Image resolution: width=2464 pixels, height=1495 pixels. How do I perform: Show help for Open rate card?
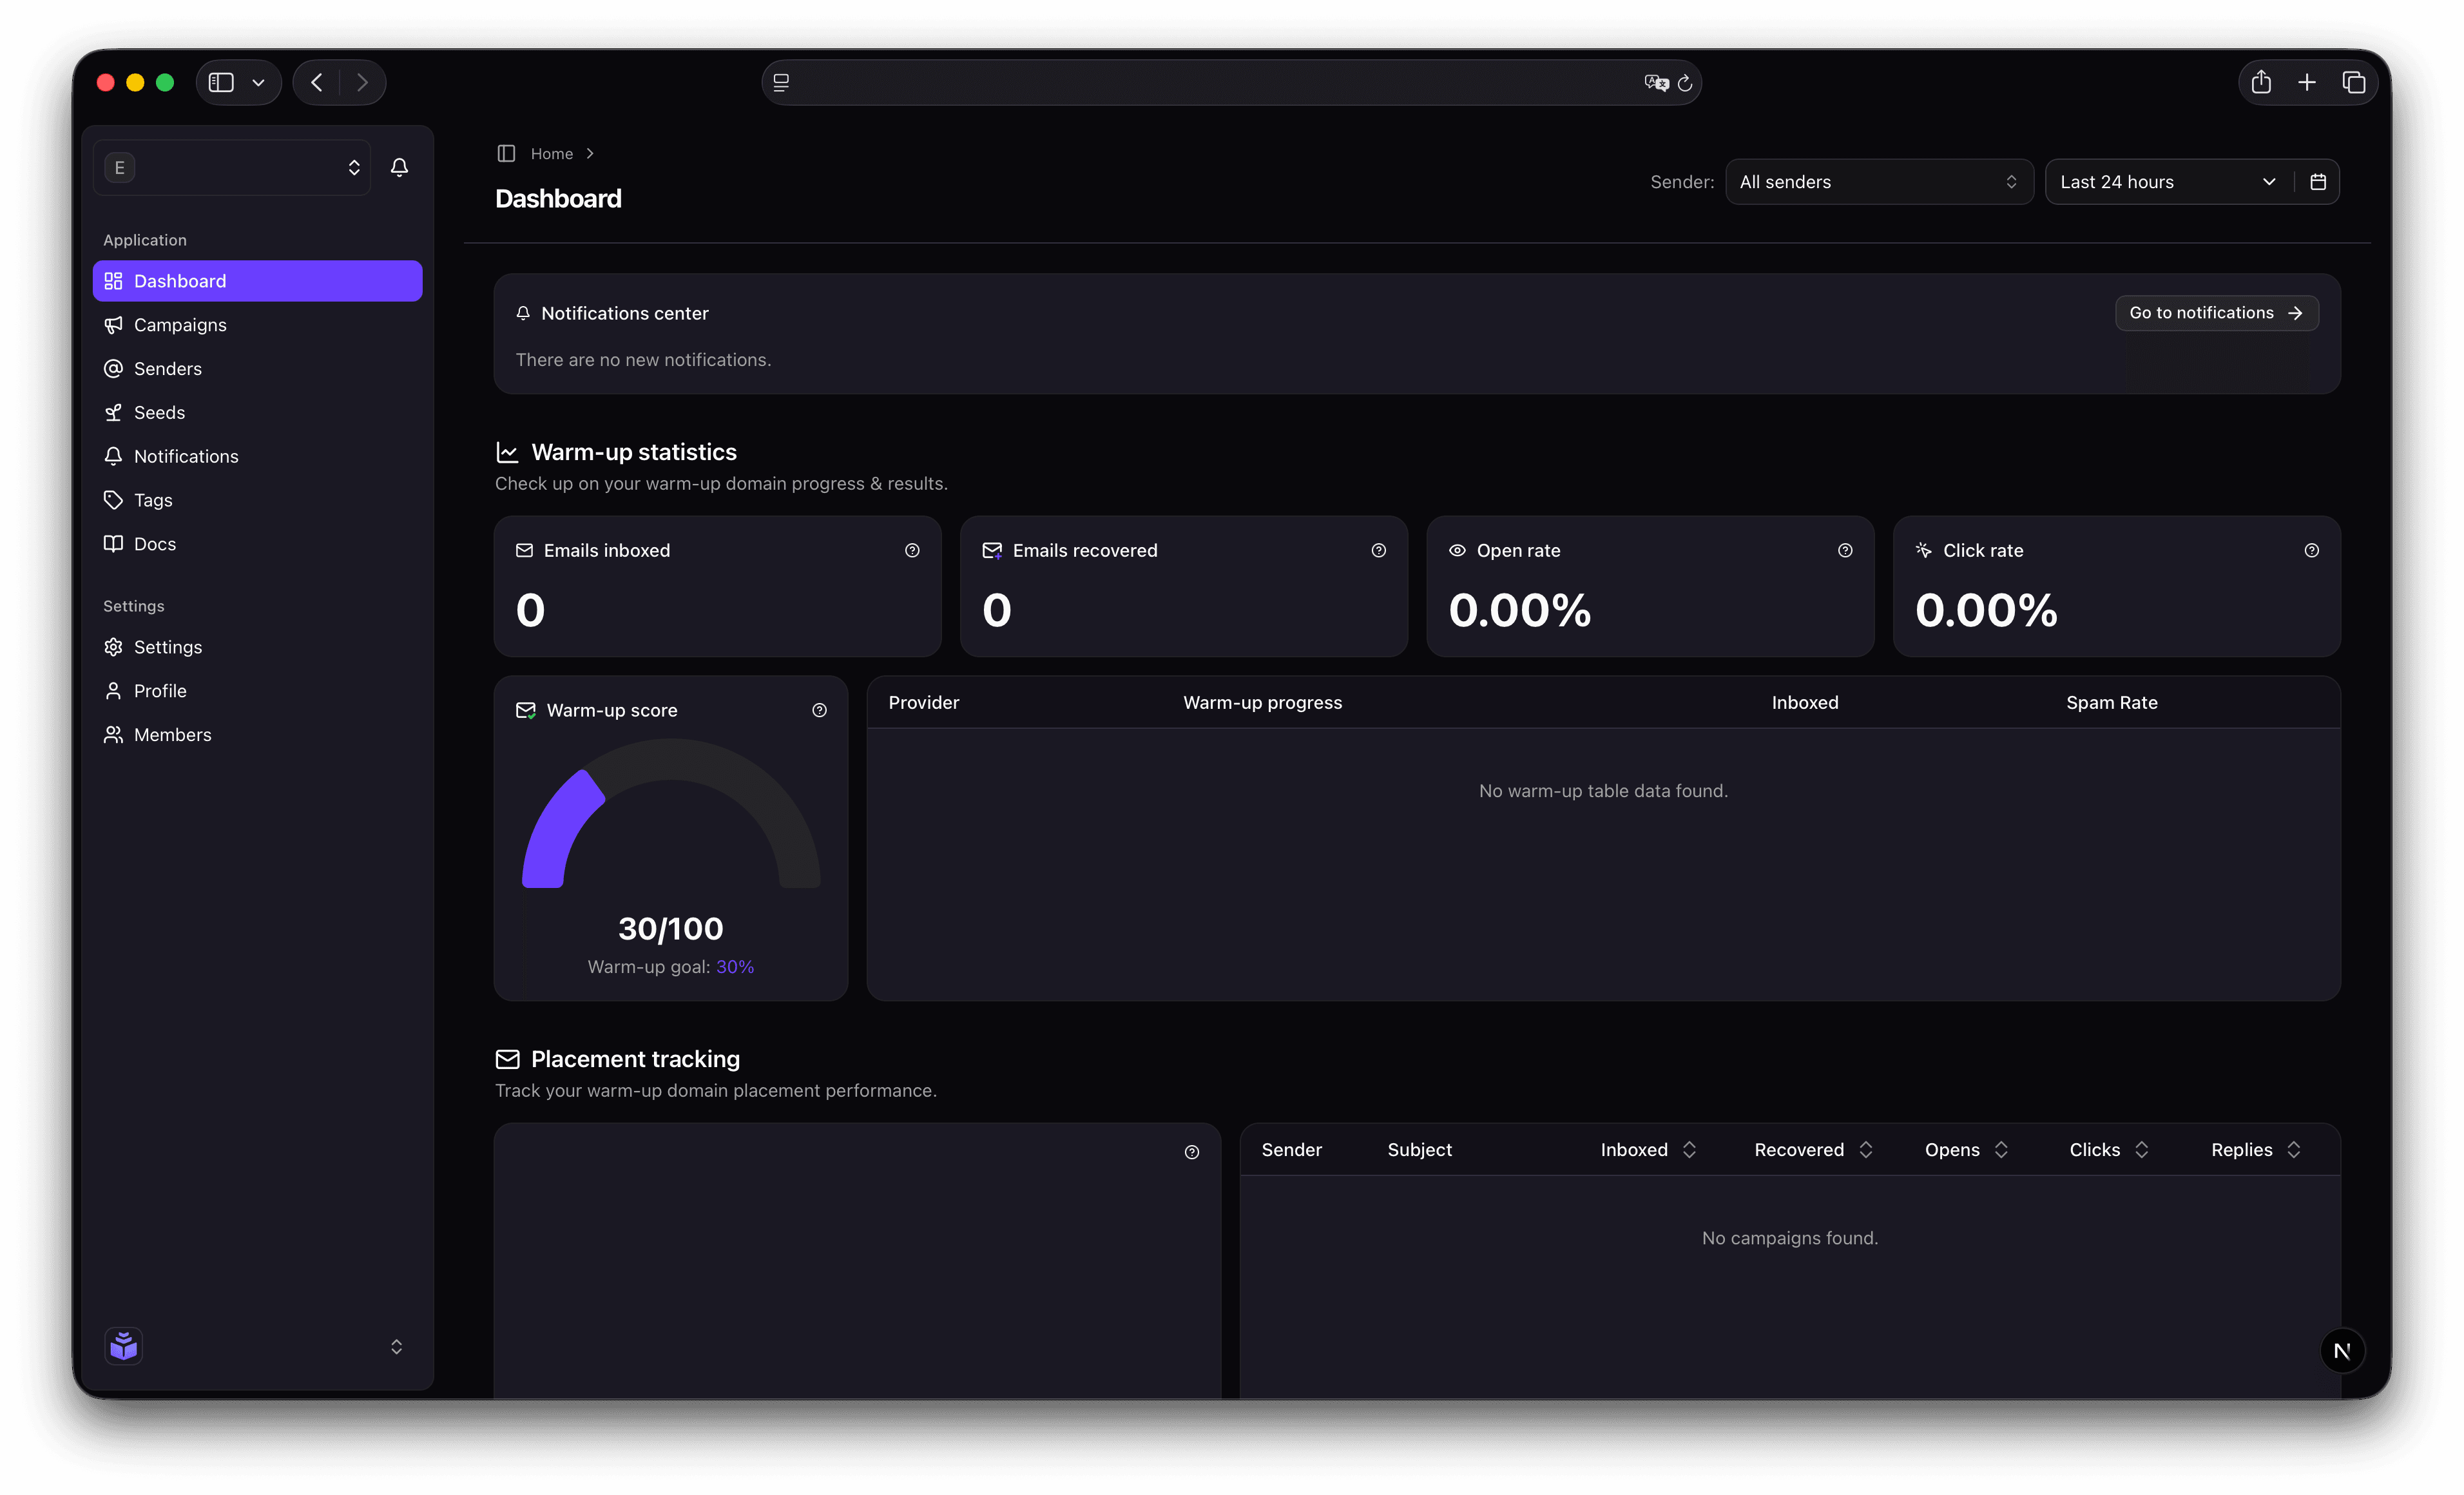1845,550
